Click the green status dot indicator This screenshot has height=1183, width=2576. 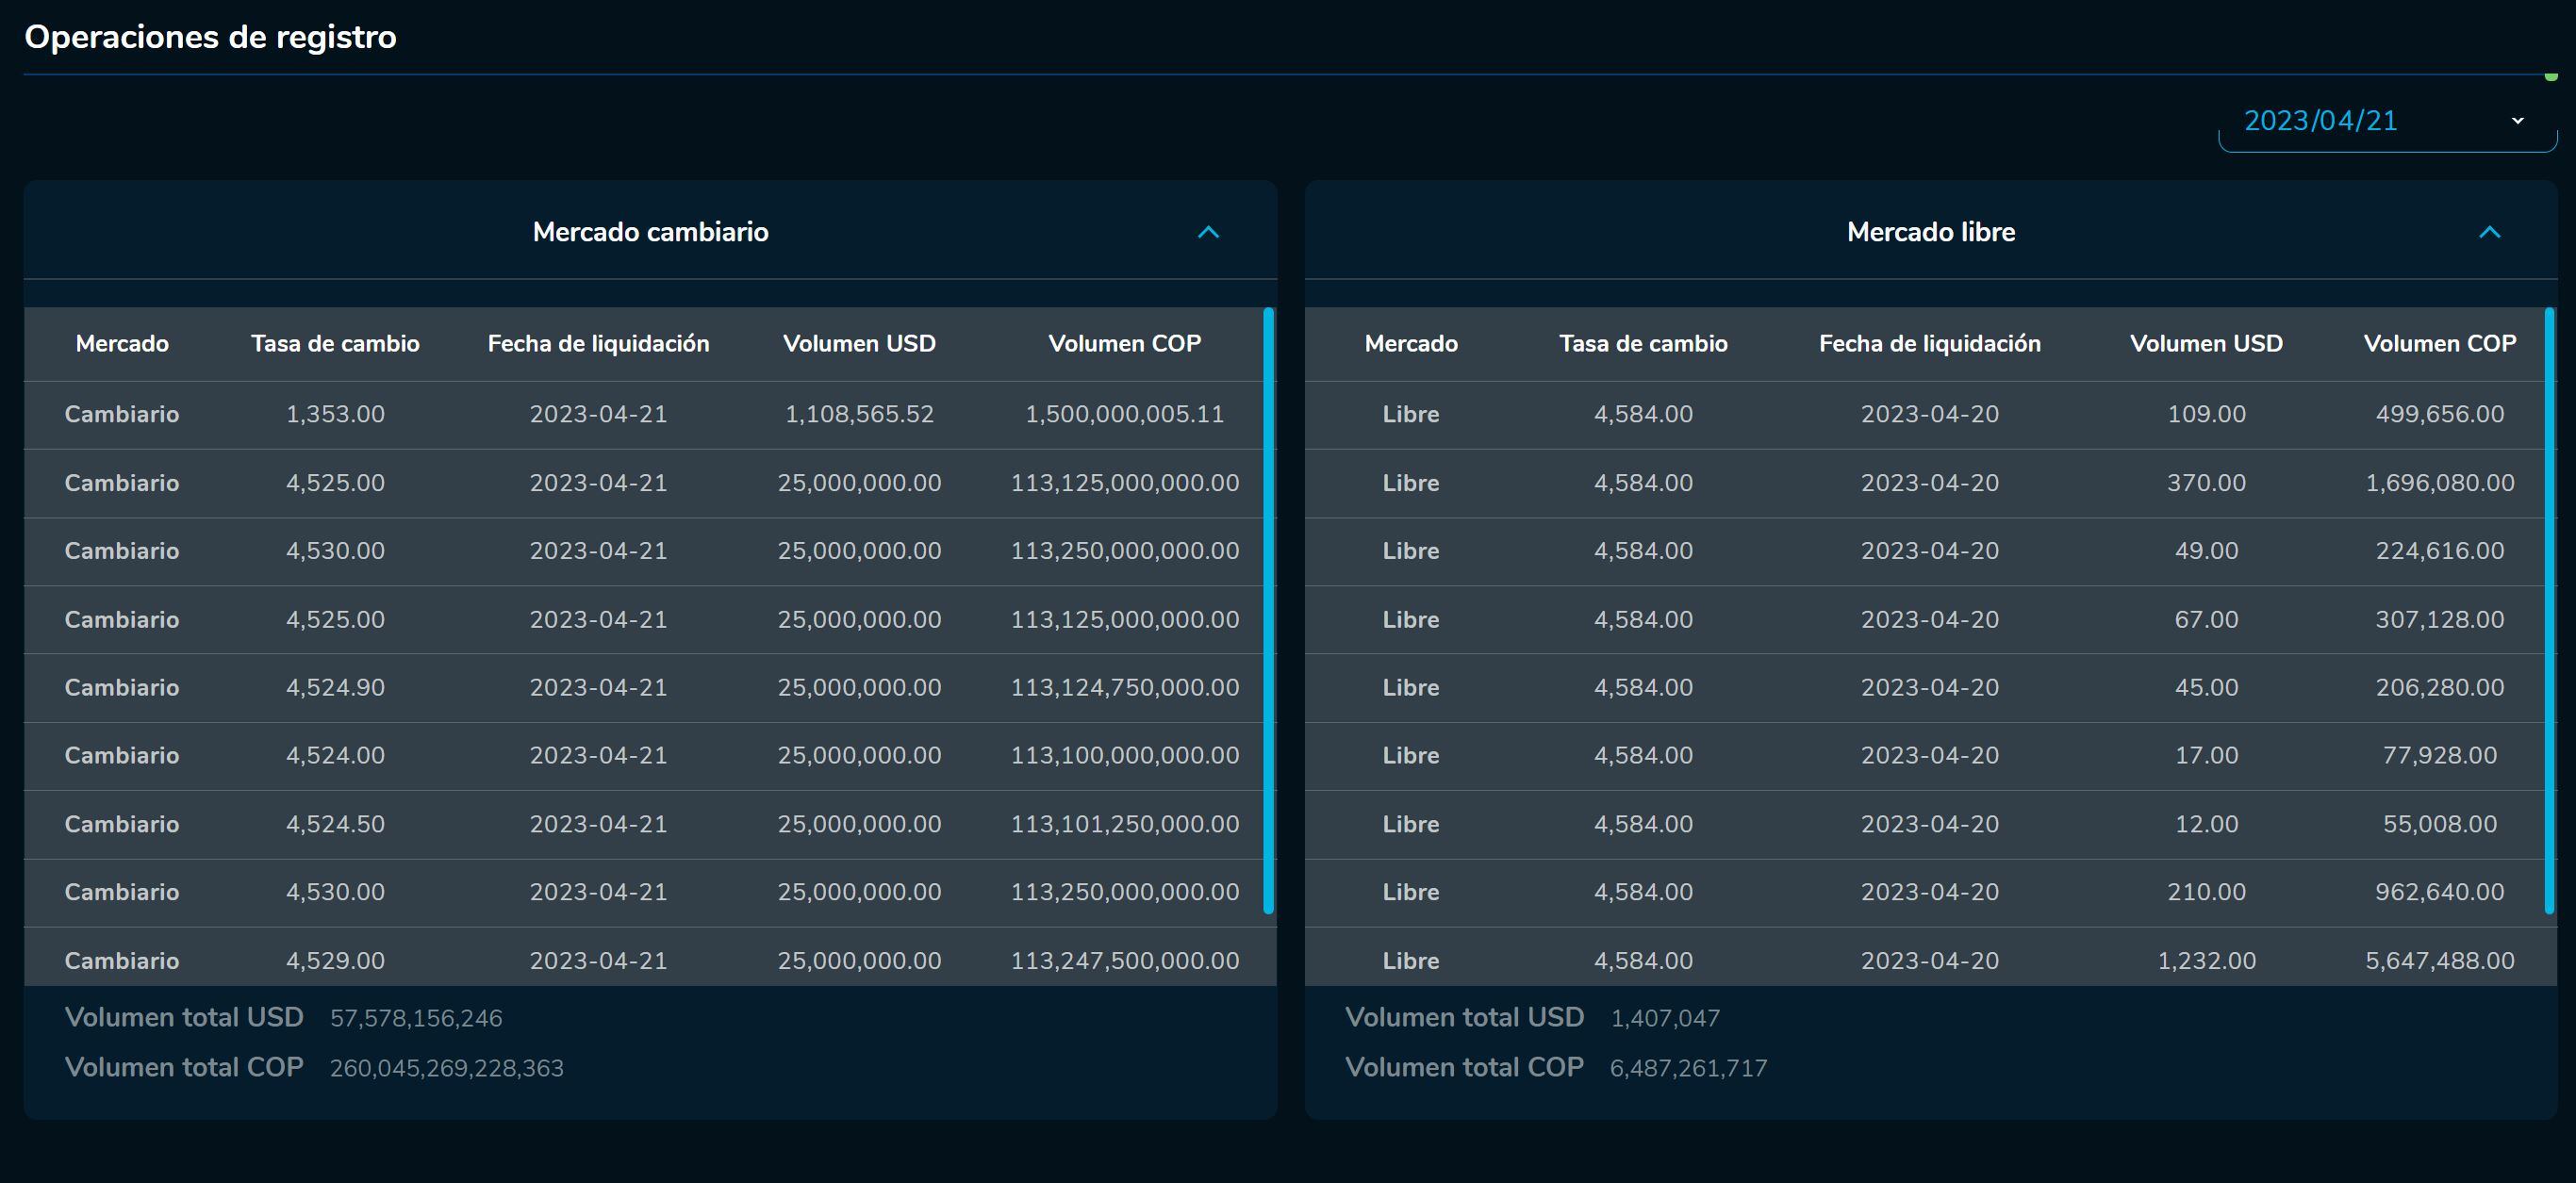pyautogui.click(x=2551, y=76)
